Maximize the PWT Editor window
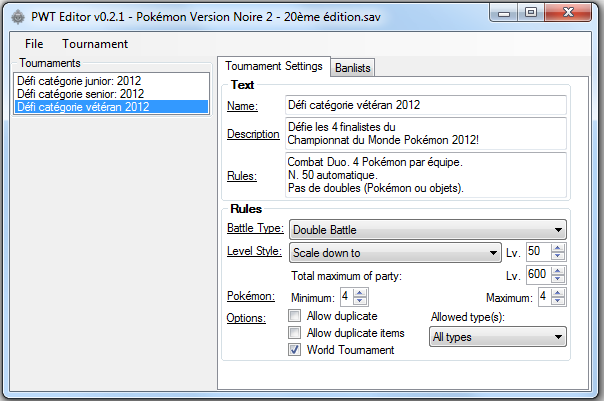 point(531,13)
